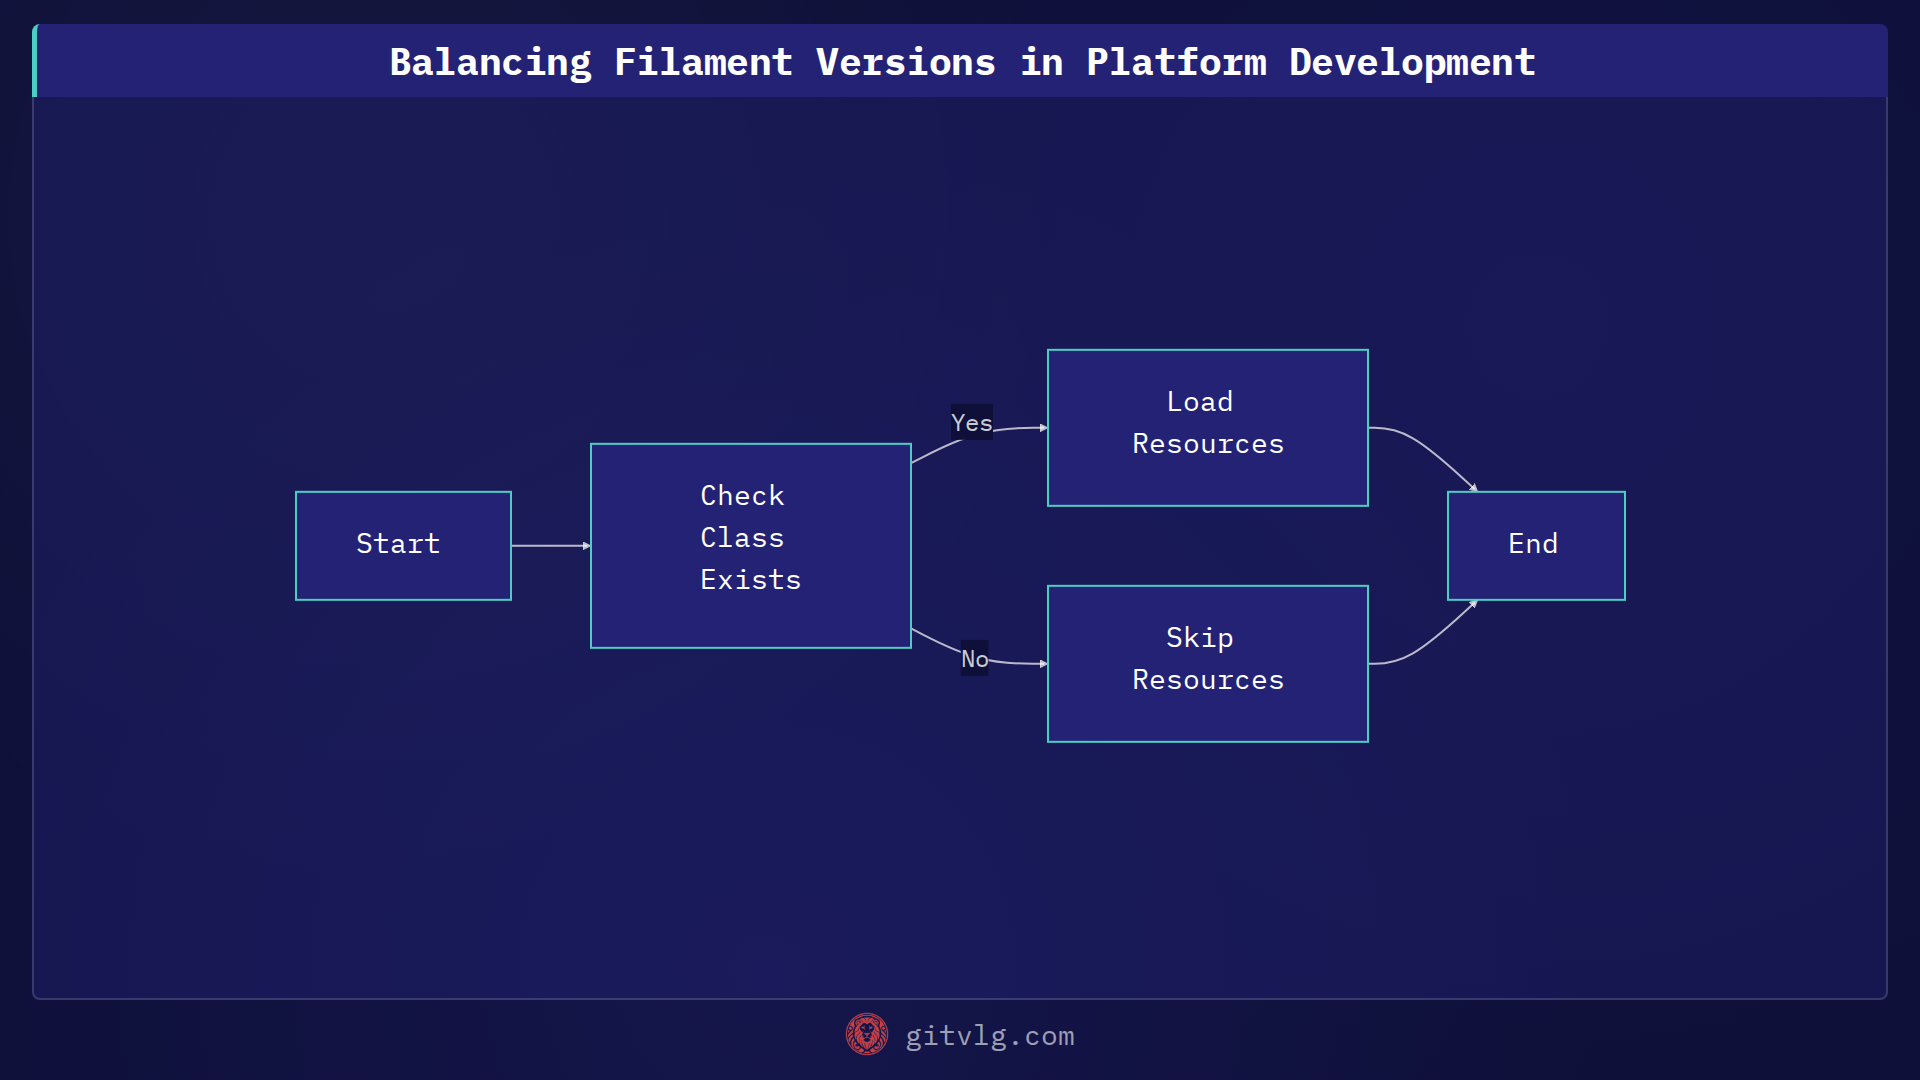Click the Load Resources node
Viewport: 1920px width, 1080px height.
click(1207, 427)
